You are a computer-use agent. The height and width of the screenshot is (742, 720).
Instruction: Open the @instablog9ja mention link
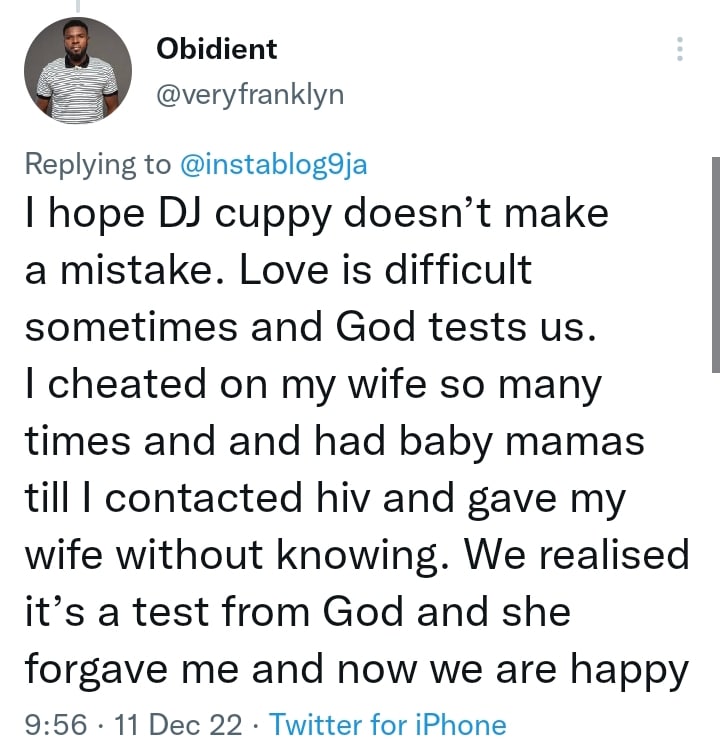(272, 164)
